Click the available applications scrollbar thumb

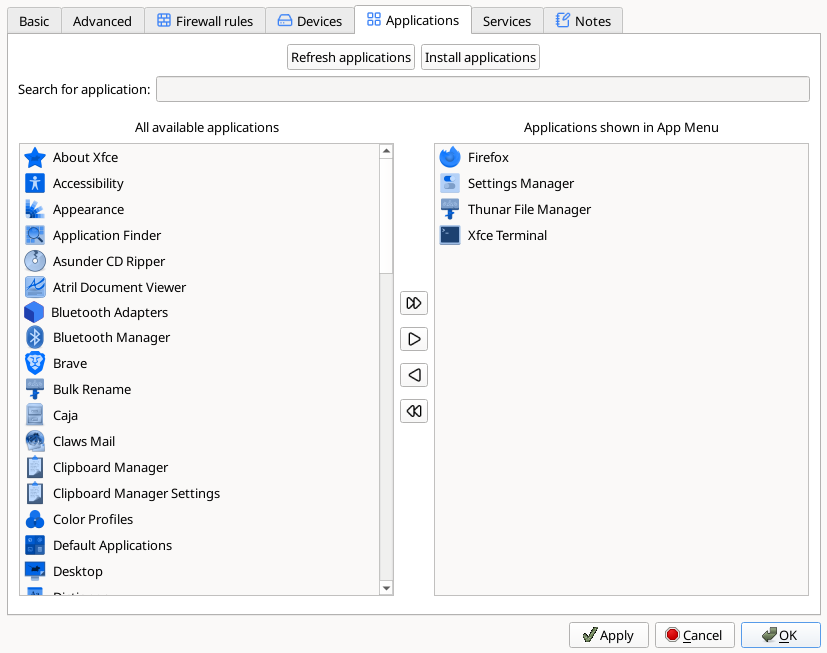[x=386, y=216]
